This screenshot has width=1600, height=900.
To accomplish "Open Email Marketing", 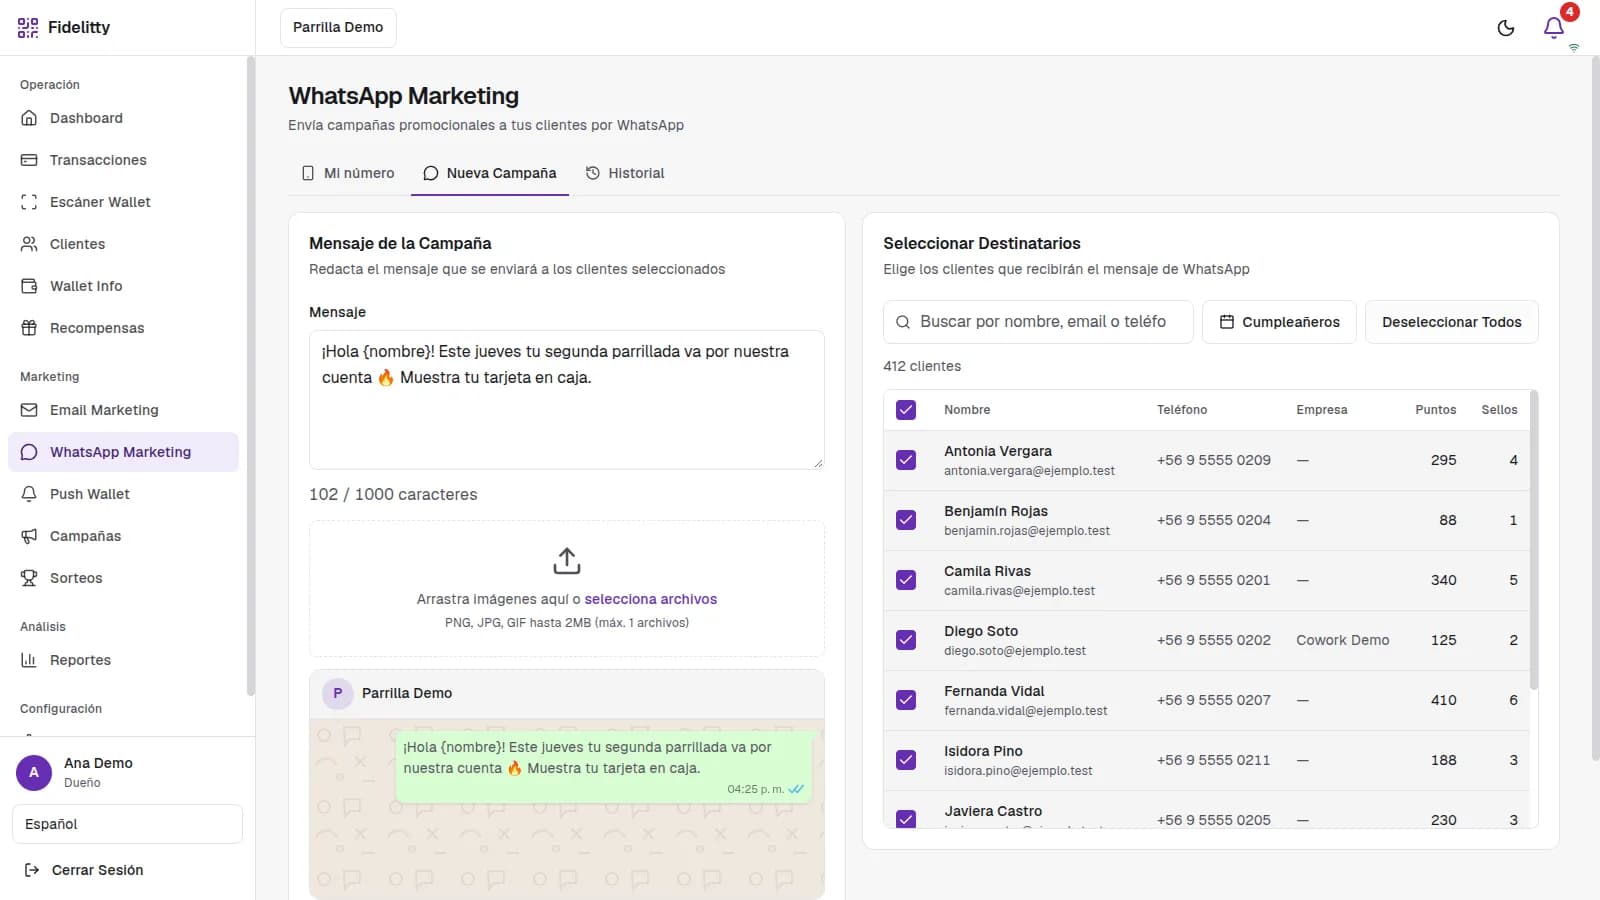I will [123, 410].
